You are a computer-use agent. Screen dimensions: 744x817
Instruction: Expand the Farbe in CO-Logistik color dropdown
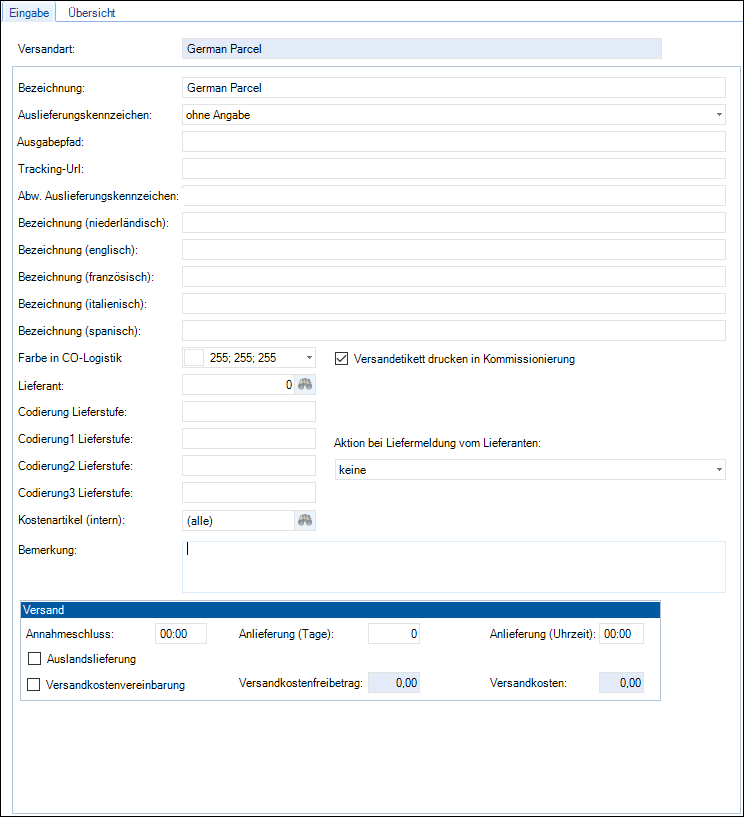[308, 357]
